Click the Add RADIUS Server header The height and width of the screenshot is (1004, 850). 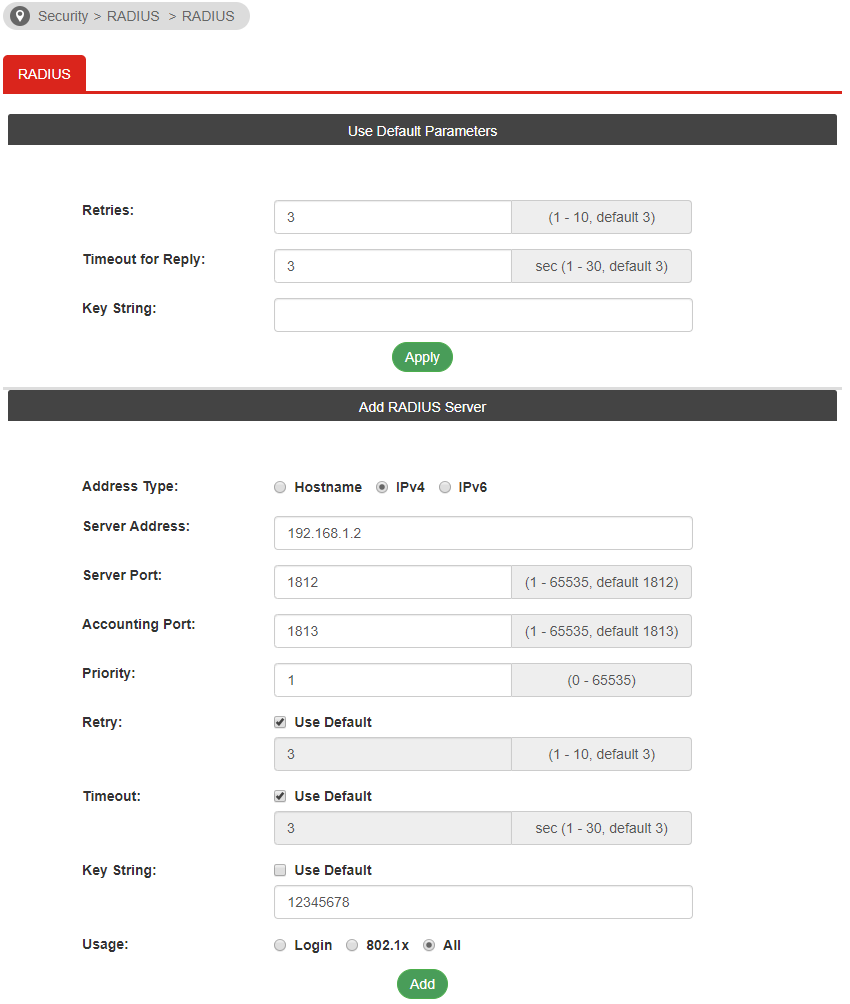point(422,406)
